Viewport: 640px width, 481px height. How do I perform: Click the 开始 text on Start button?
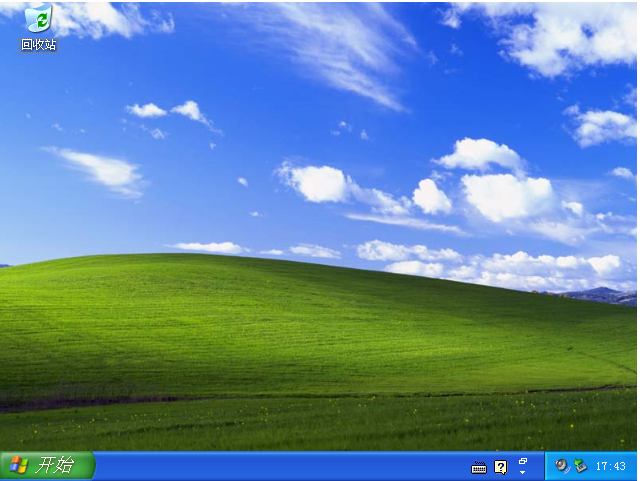(55, 465)
